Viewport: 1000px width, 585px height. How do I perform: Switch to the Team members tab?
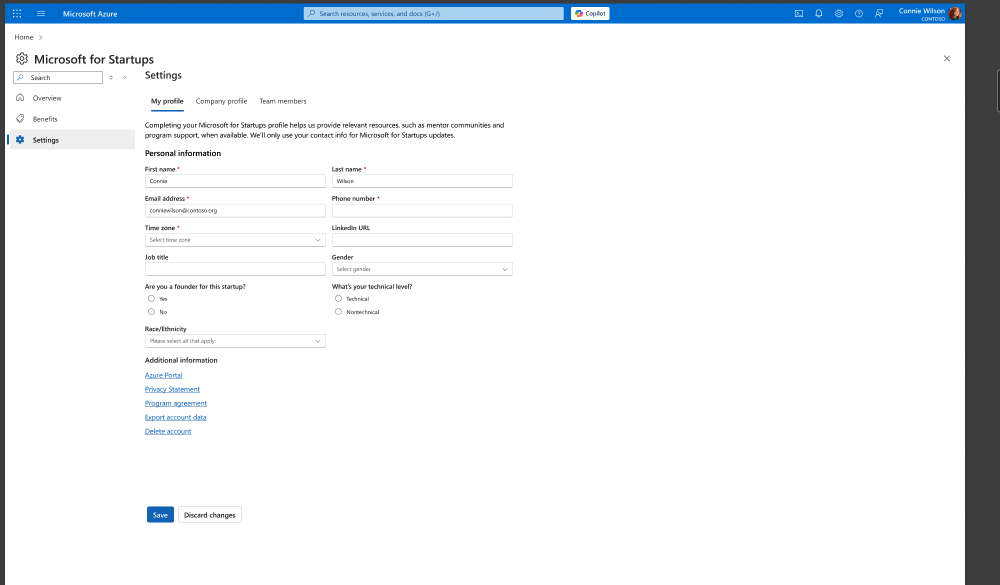[x=283, y=101]
